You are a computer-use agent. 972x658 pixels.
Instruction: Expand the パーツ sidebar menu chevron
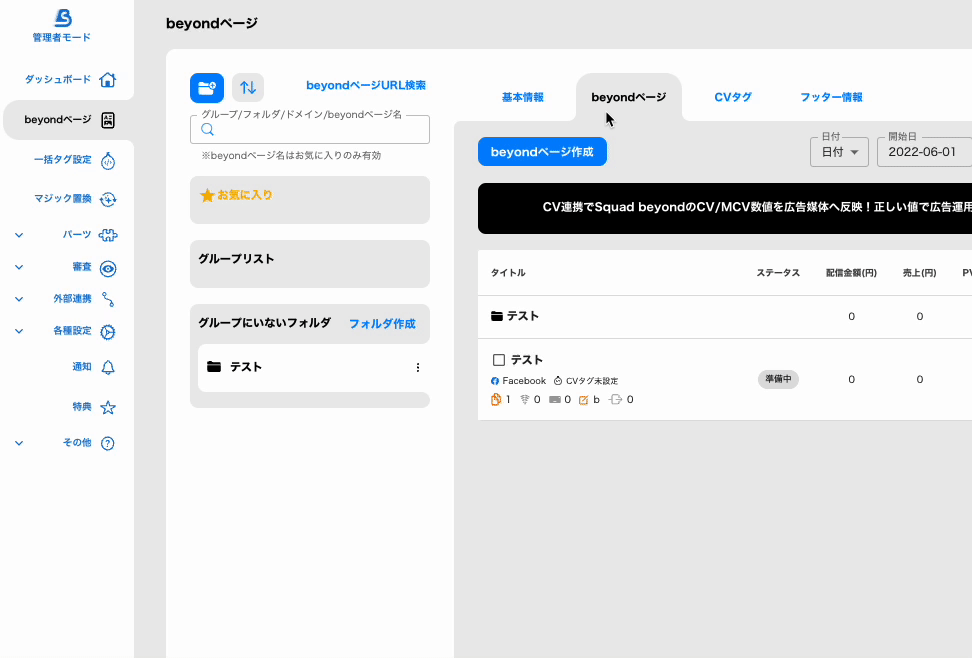point(19,235)
